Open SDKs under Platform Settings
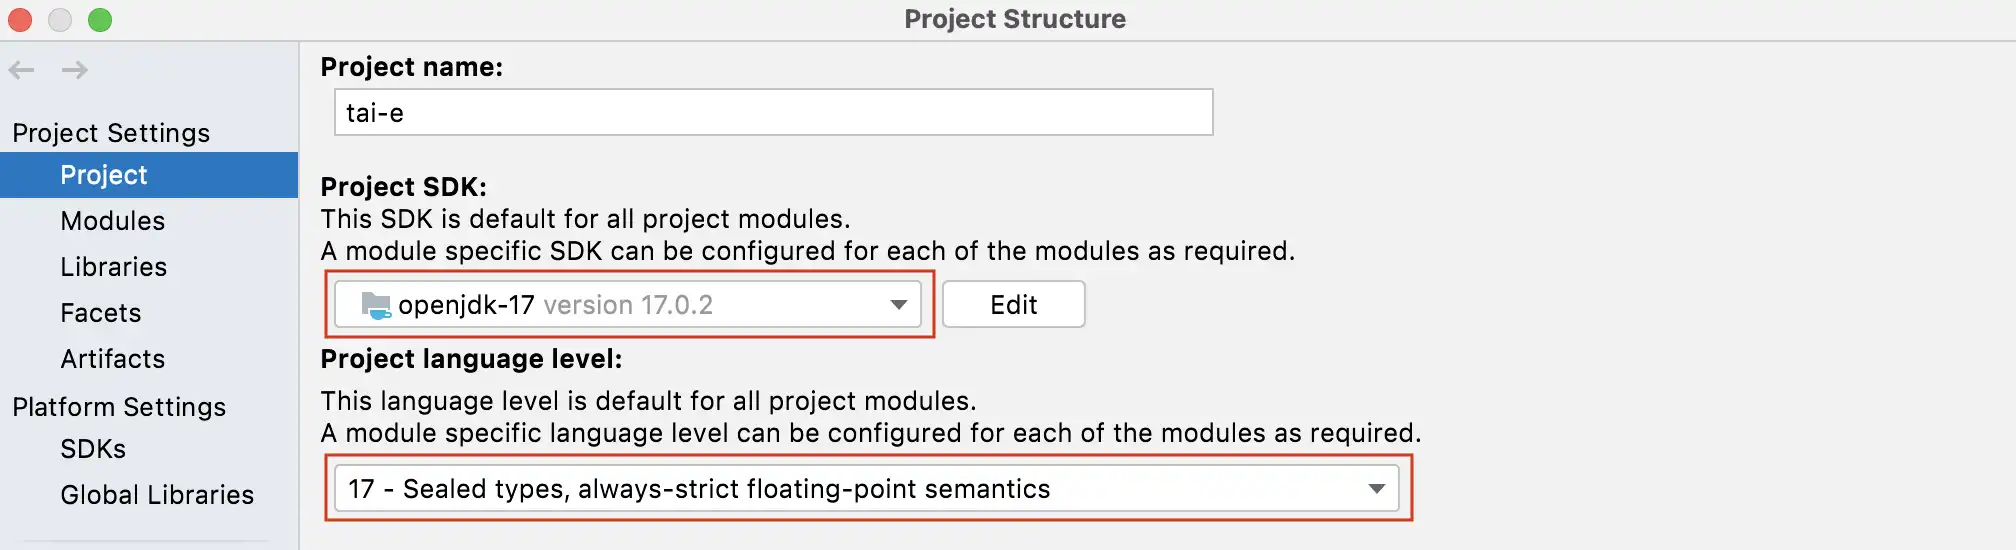Screen dimensions: 2016x550 point(93,449)
